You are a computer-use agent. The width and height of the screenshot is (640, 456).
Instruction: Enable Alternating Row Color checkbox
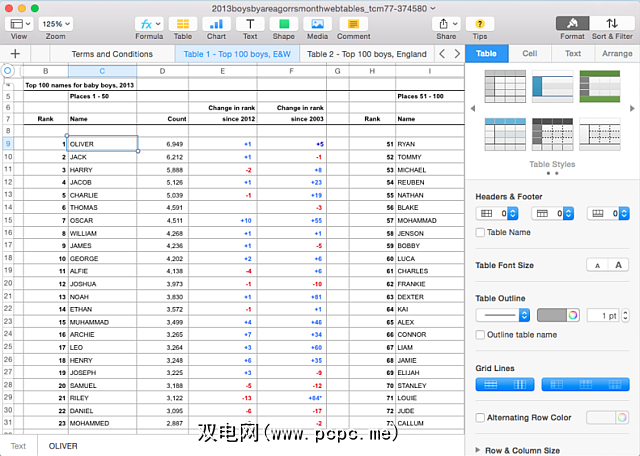481,418
